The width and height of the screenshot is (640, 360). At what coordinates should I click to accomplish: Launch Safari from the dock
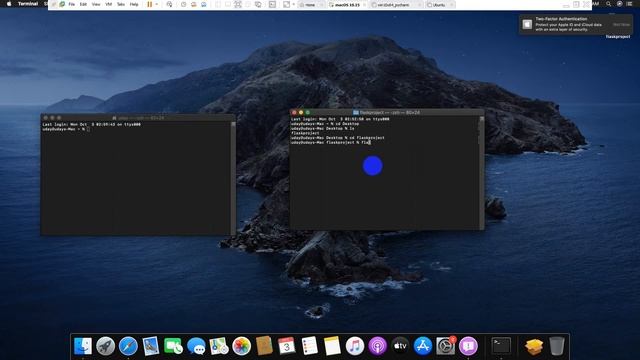coord(128,346)
